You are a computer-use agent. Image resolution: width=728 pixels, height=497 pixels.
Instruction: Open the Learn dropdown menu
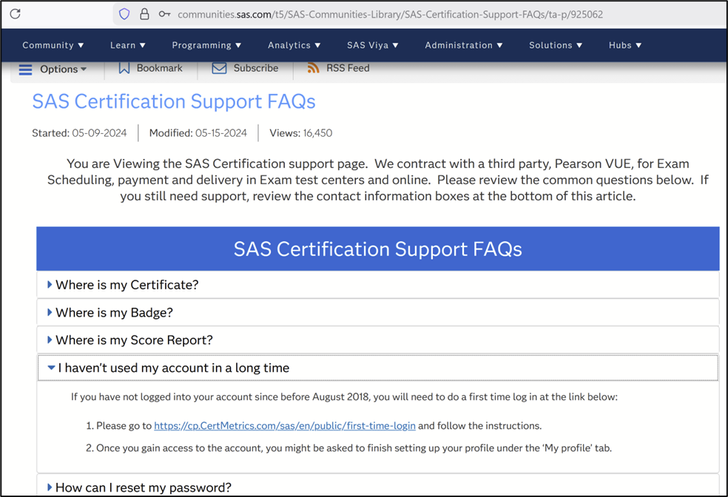(x=128, y=45)
